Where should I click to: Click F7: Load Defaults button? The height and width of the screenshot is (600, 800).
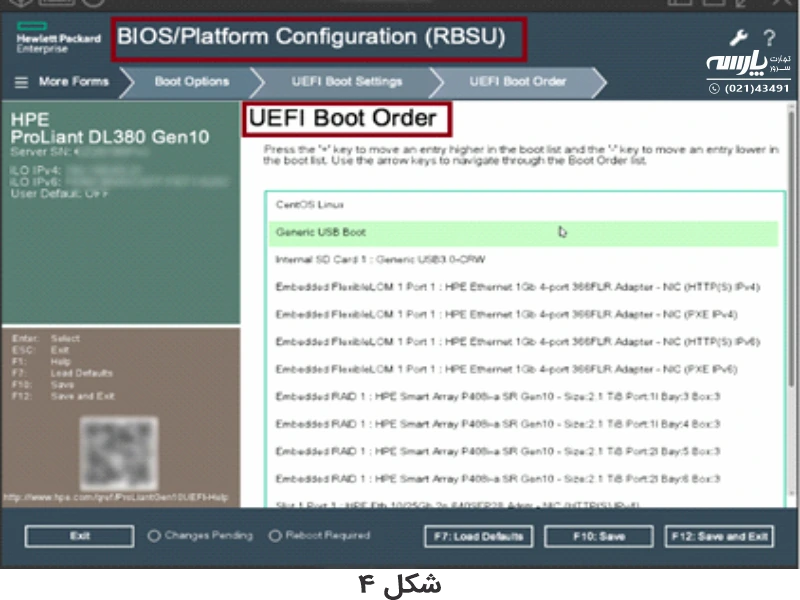479,536
